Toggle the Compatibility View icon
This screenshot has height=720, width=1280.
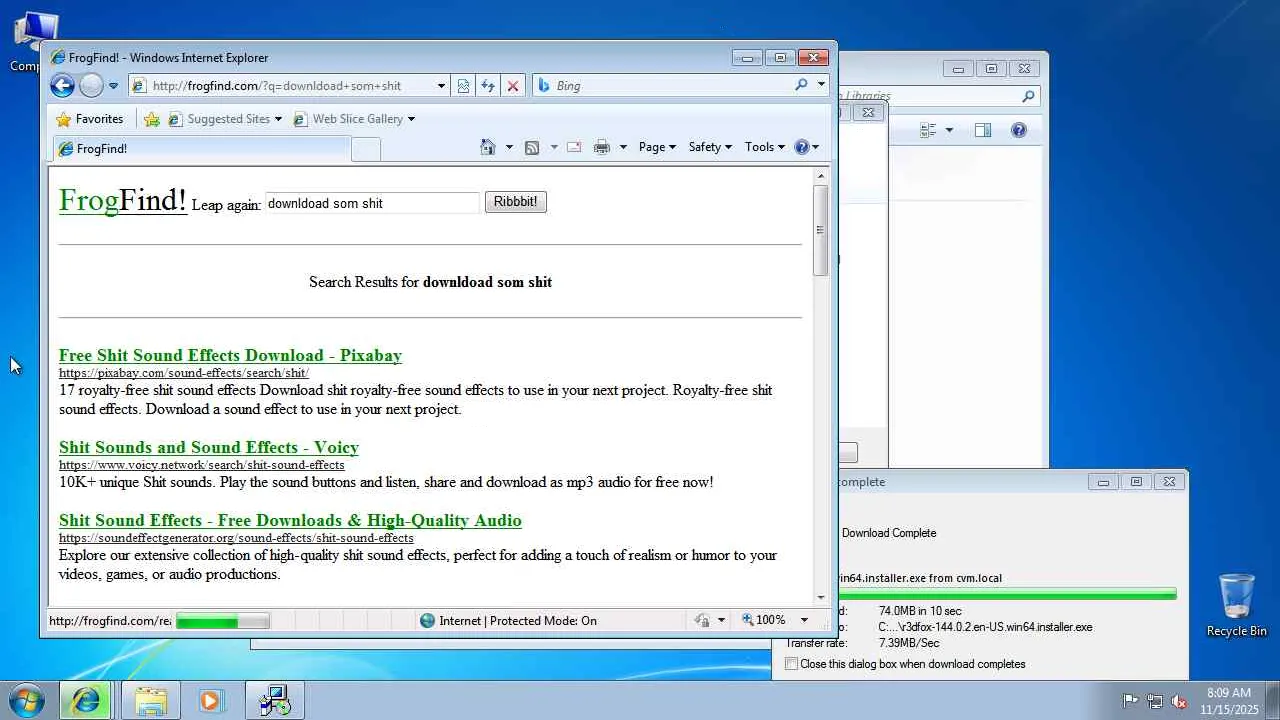click(x=463, y=86)
